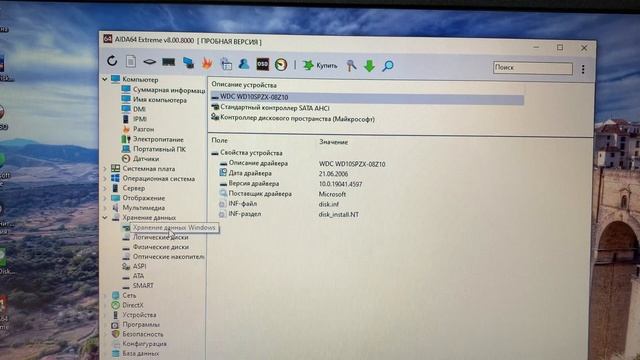Expand the Операционная система node
640x360 pixels.
pos(105,178)
